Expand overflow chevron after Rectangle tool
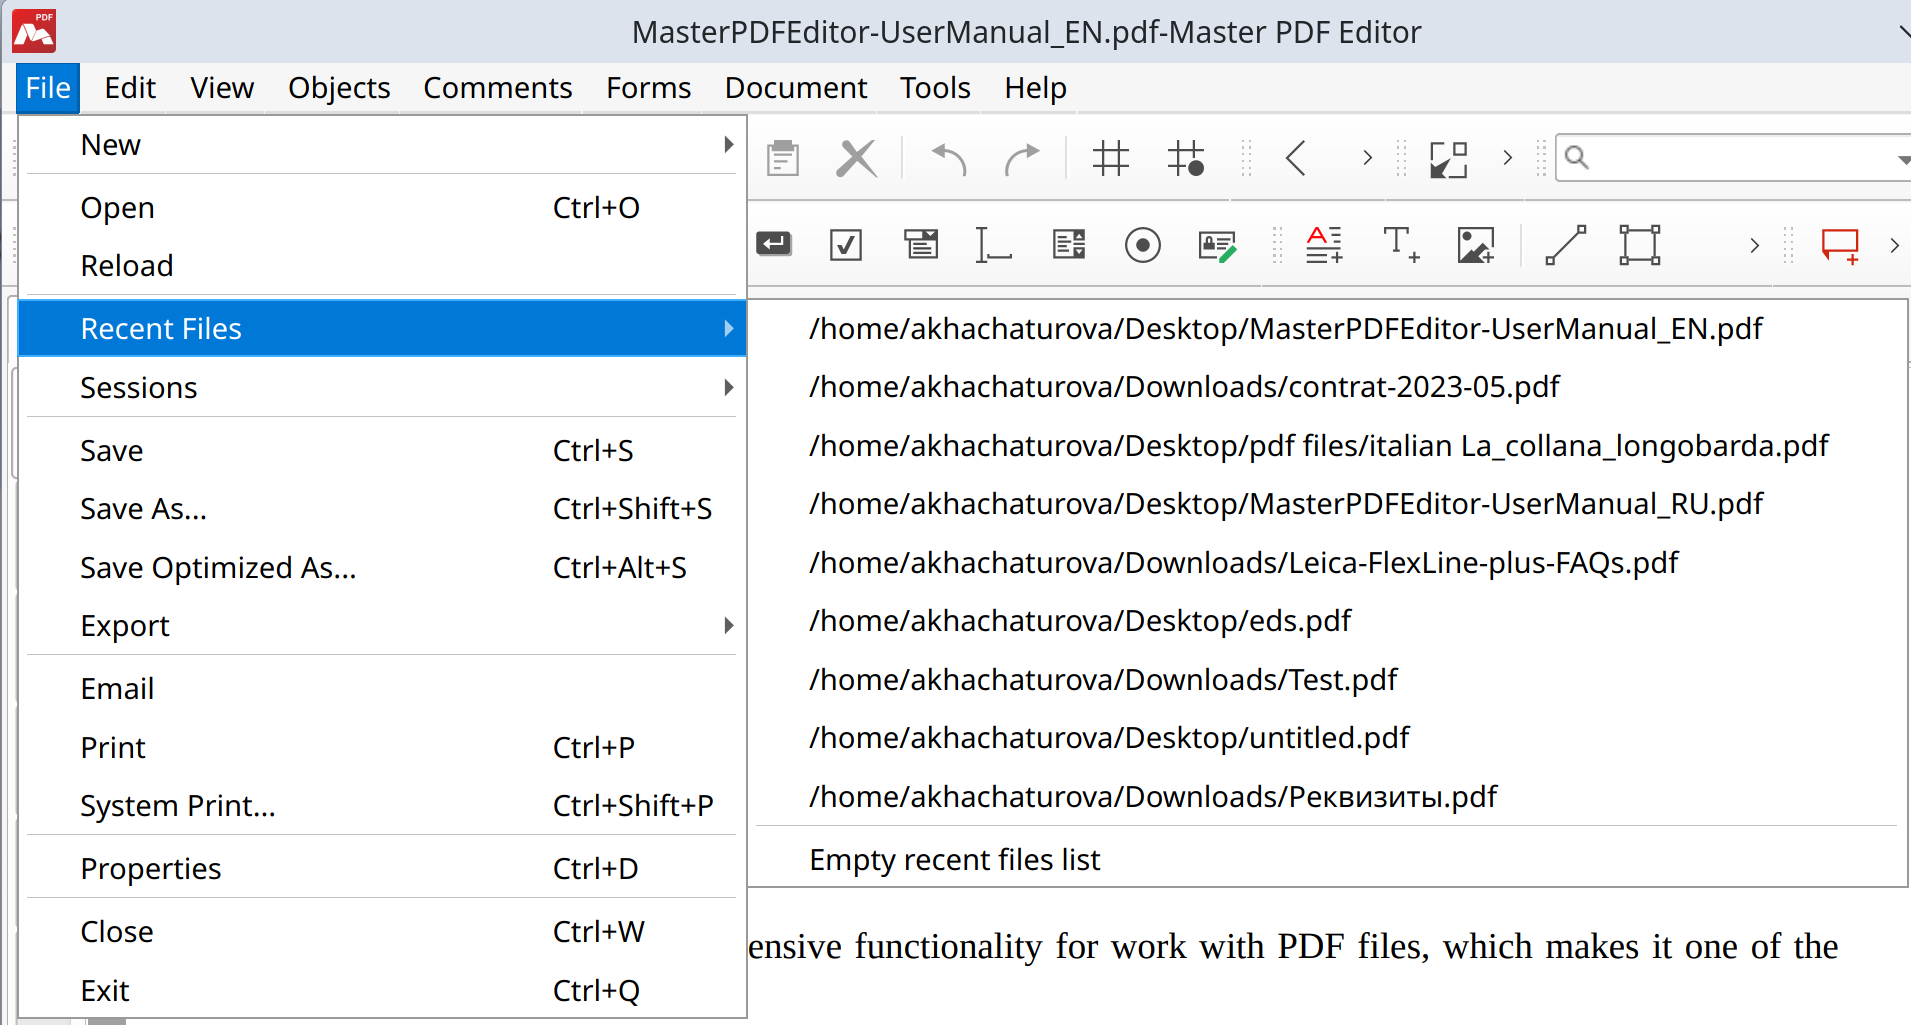1911x1025 pixels. point(1754,245)
